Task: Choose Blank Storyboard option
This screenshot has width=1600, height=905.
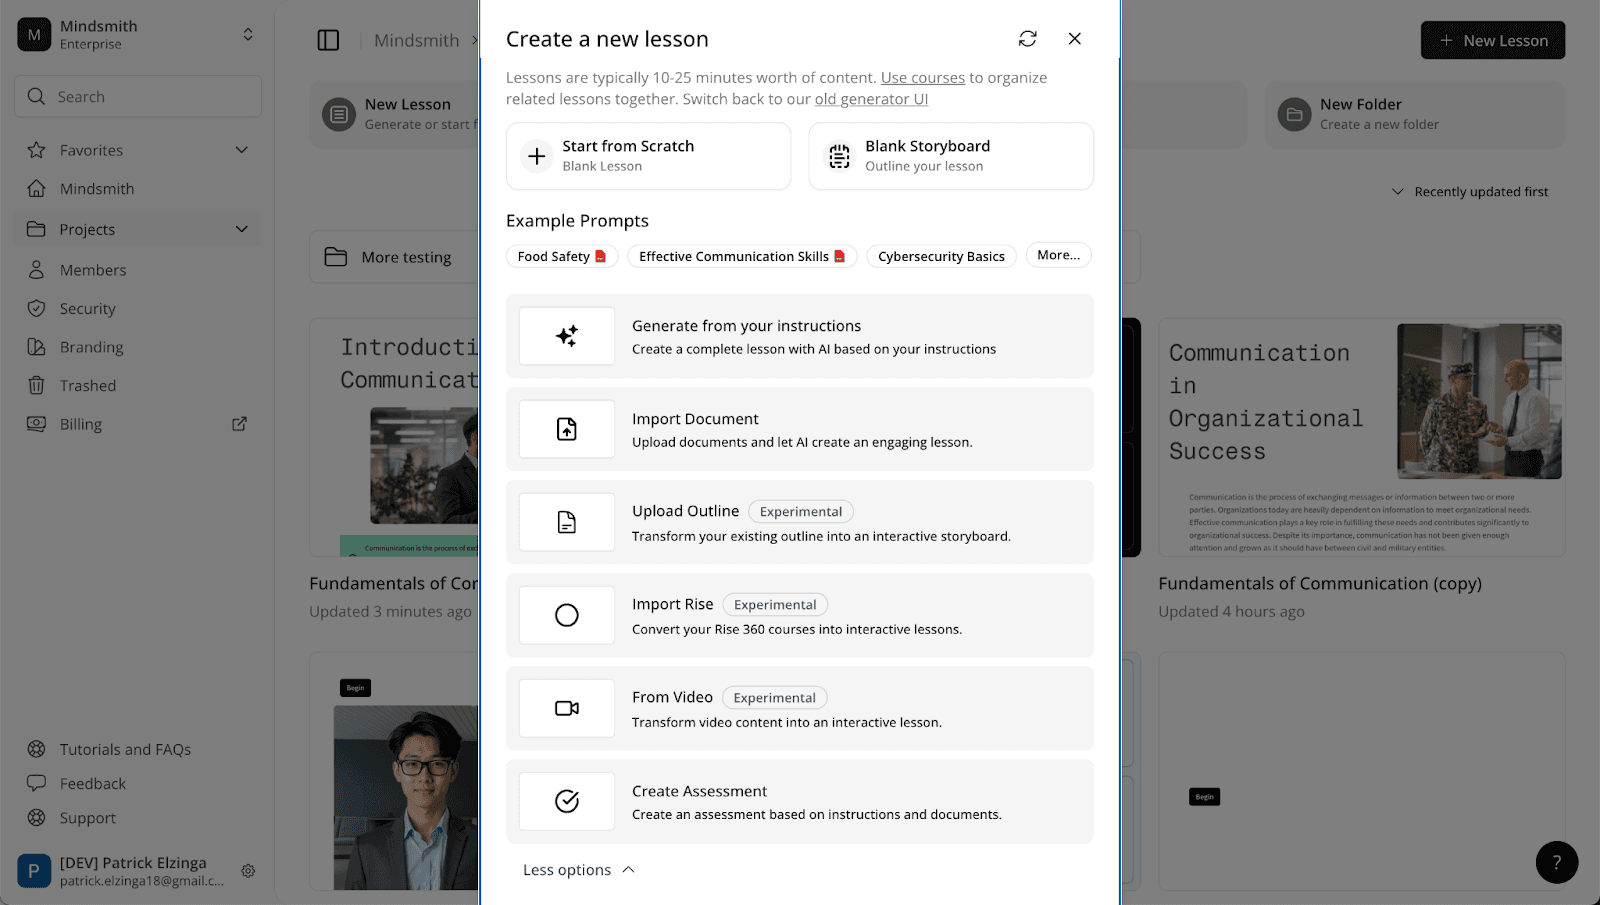Action: (951, 156)
